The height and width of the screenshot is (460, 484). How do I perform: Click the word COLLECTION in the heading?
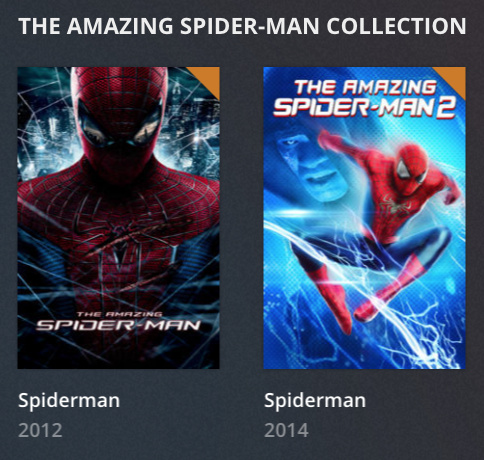(396, 26)
